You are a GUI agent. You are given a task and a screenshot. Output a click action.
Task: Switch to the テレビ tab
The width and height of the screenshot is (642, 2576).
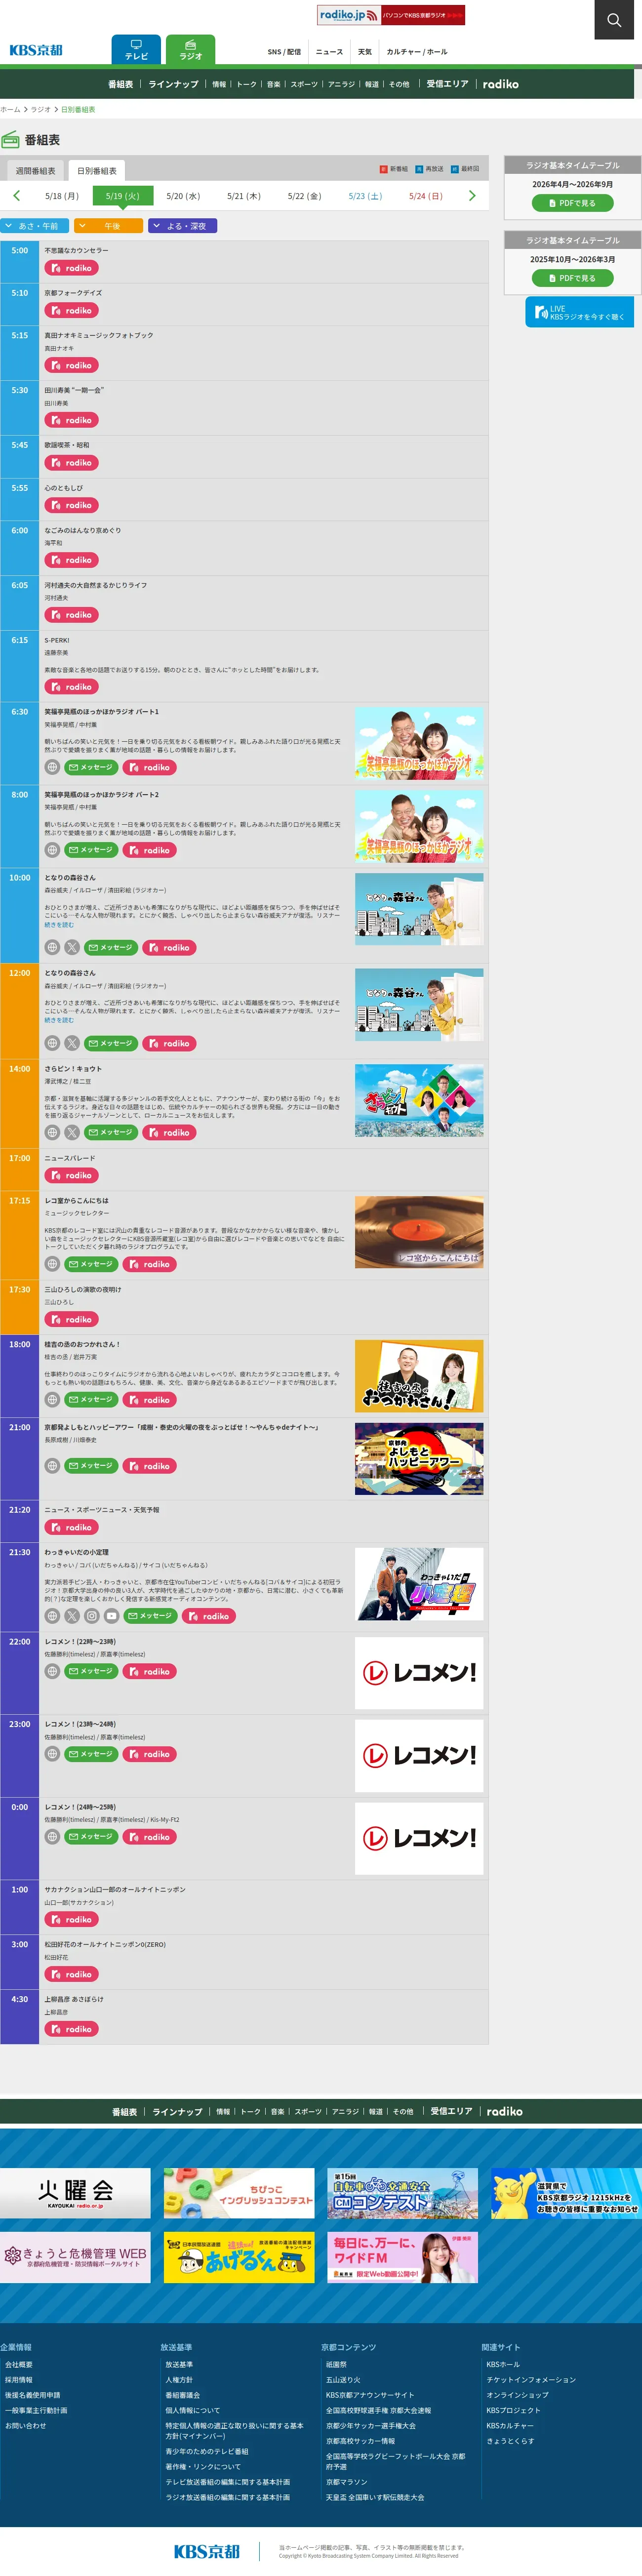(x=136, y=50)
